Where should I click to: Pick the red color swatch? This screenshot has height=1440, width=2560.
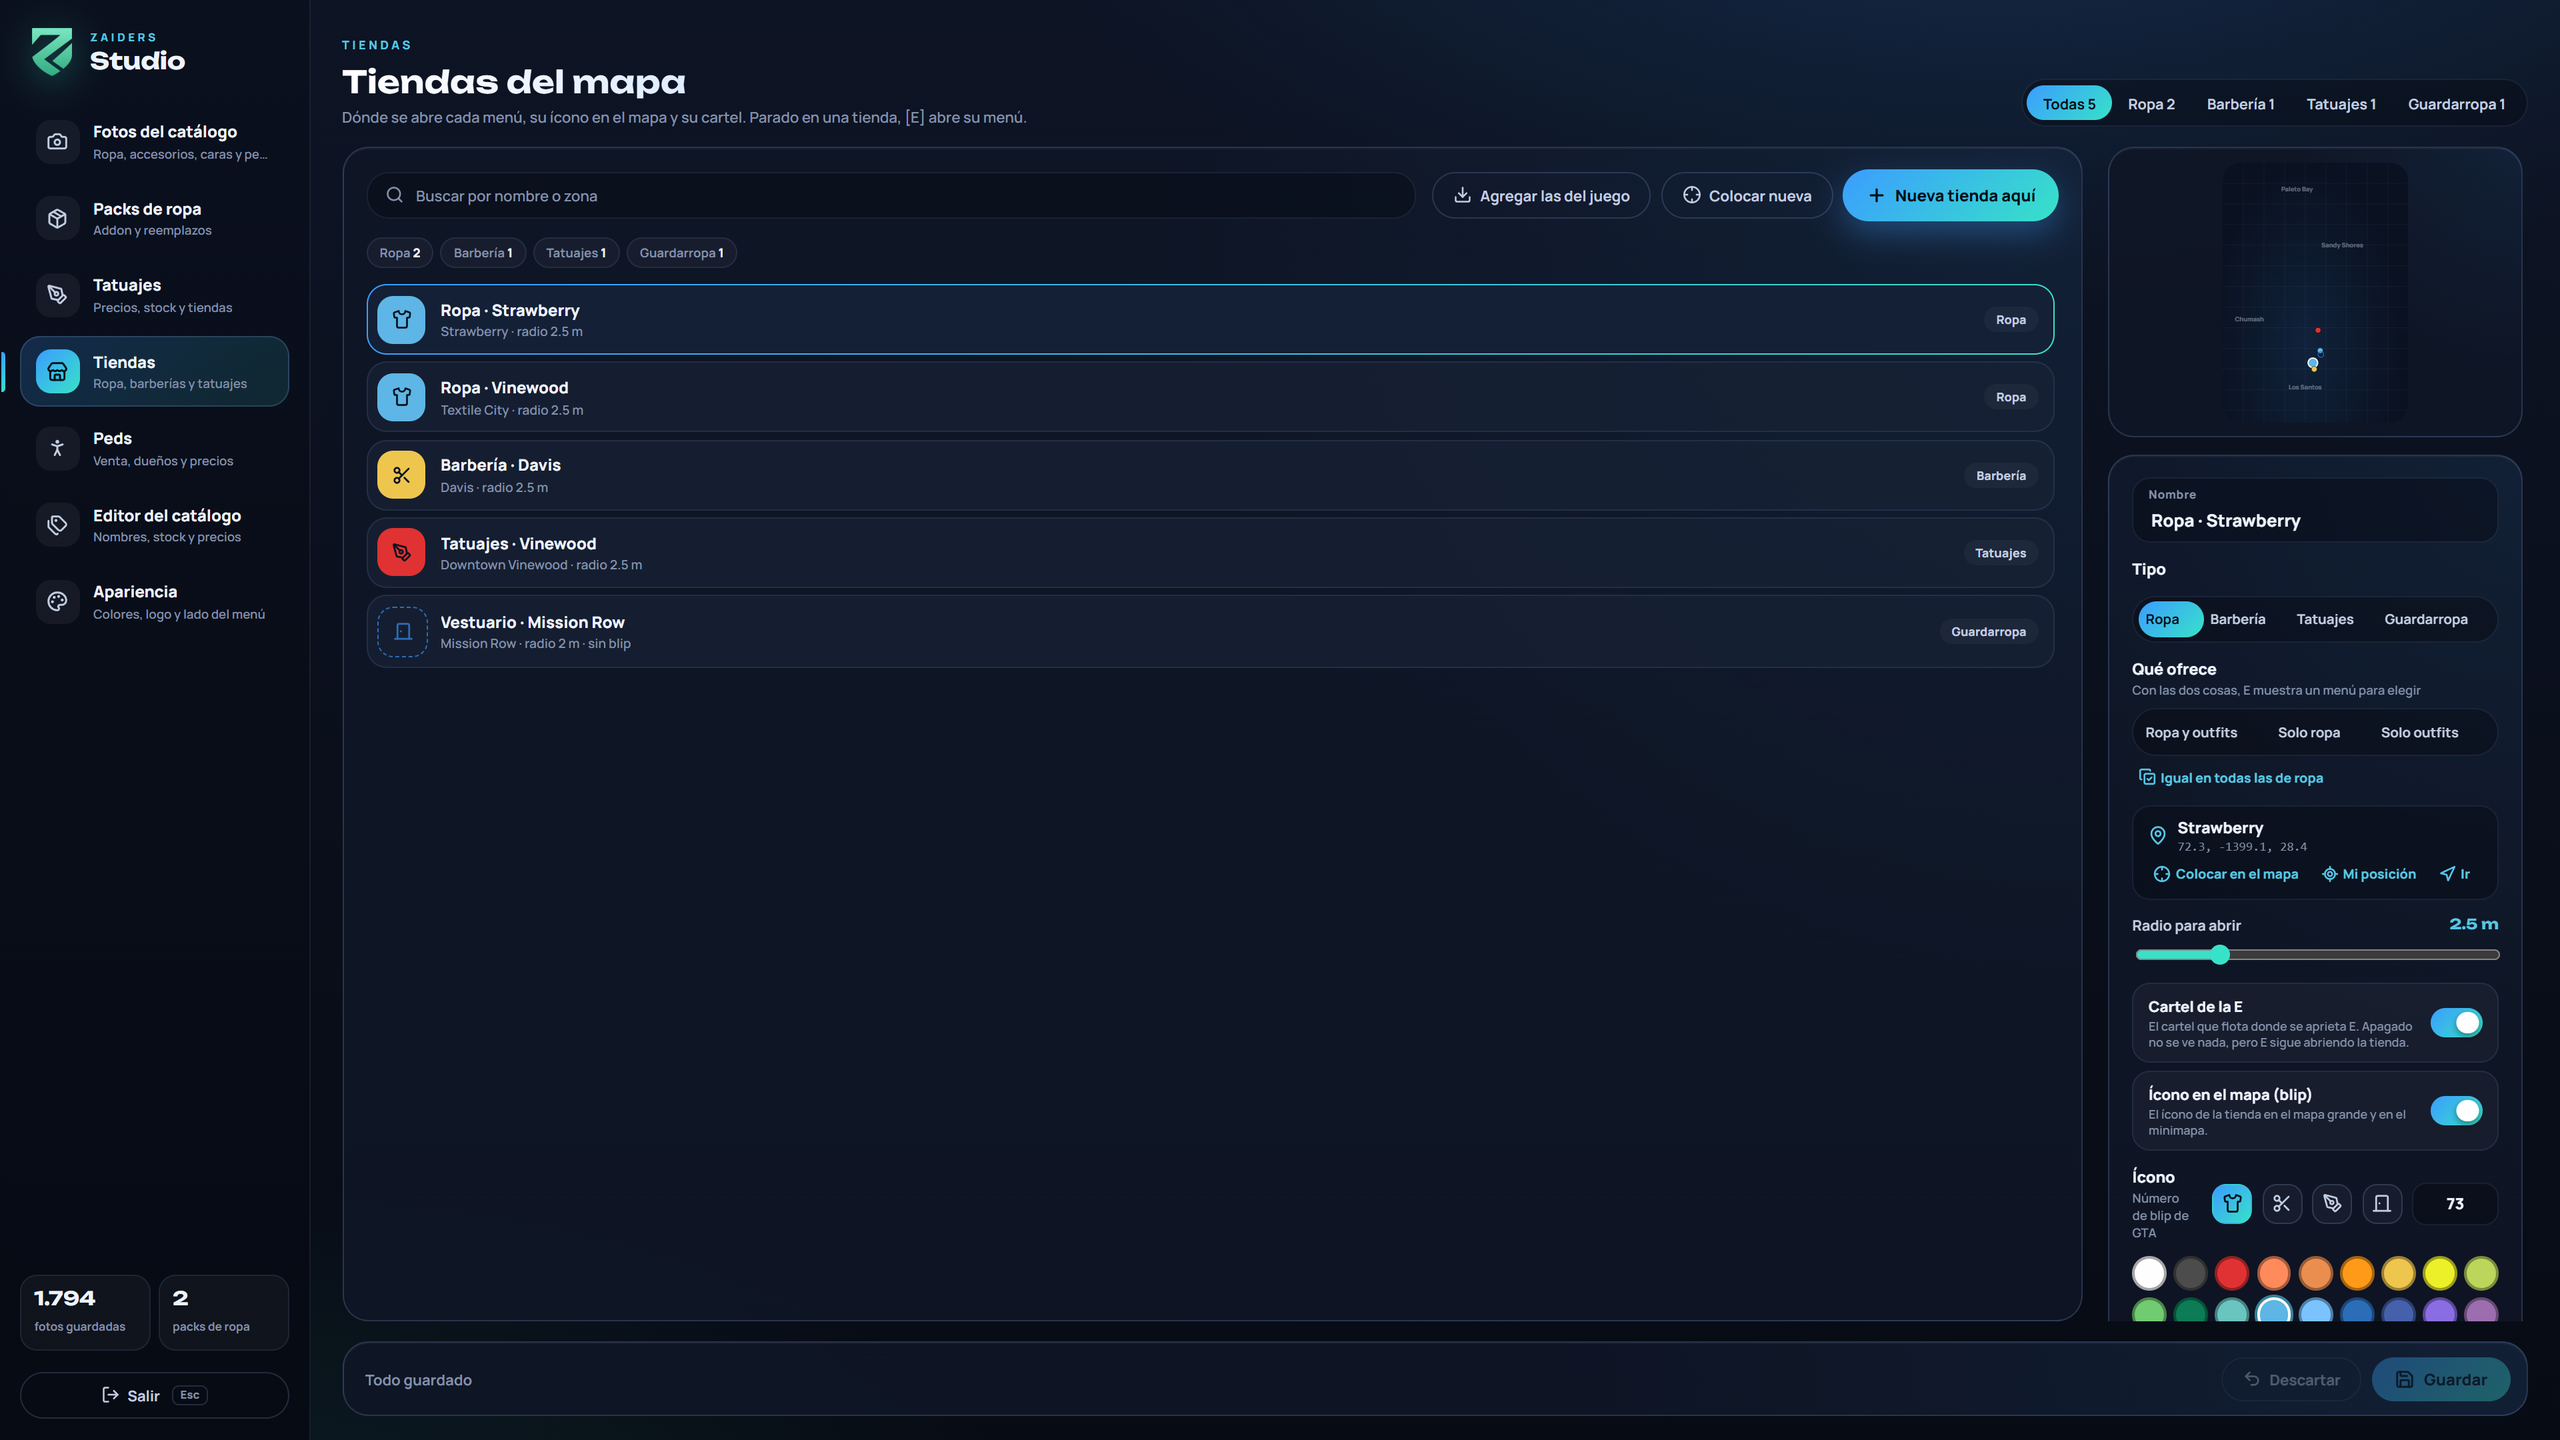2232,1273
